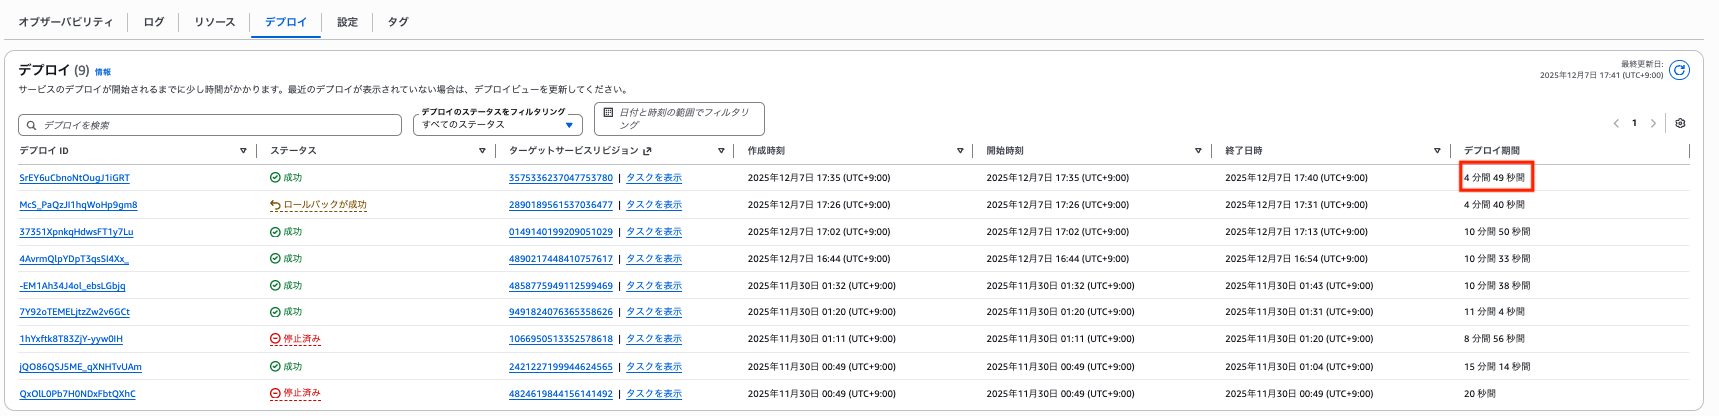The height and width of the screenshot is (416, 1719).
Task: Click external link icon beside ターゲットサービスリビジョン
Action: tap(647, 151)
